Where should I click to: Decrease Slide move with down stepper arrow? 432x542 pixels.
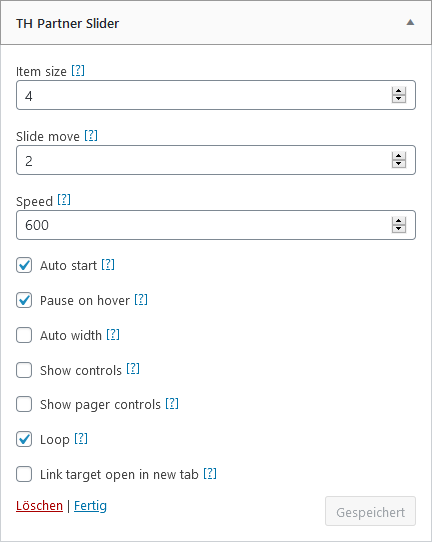pos(398,164)
